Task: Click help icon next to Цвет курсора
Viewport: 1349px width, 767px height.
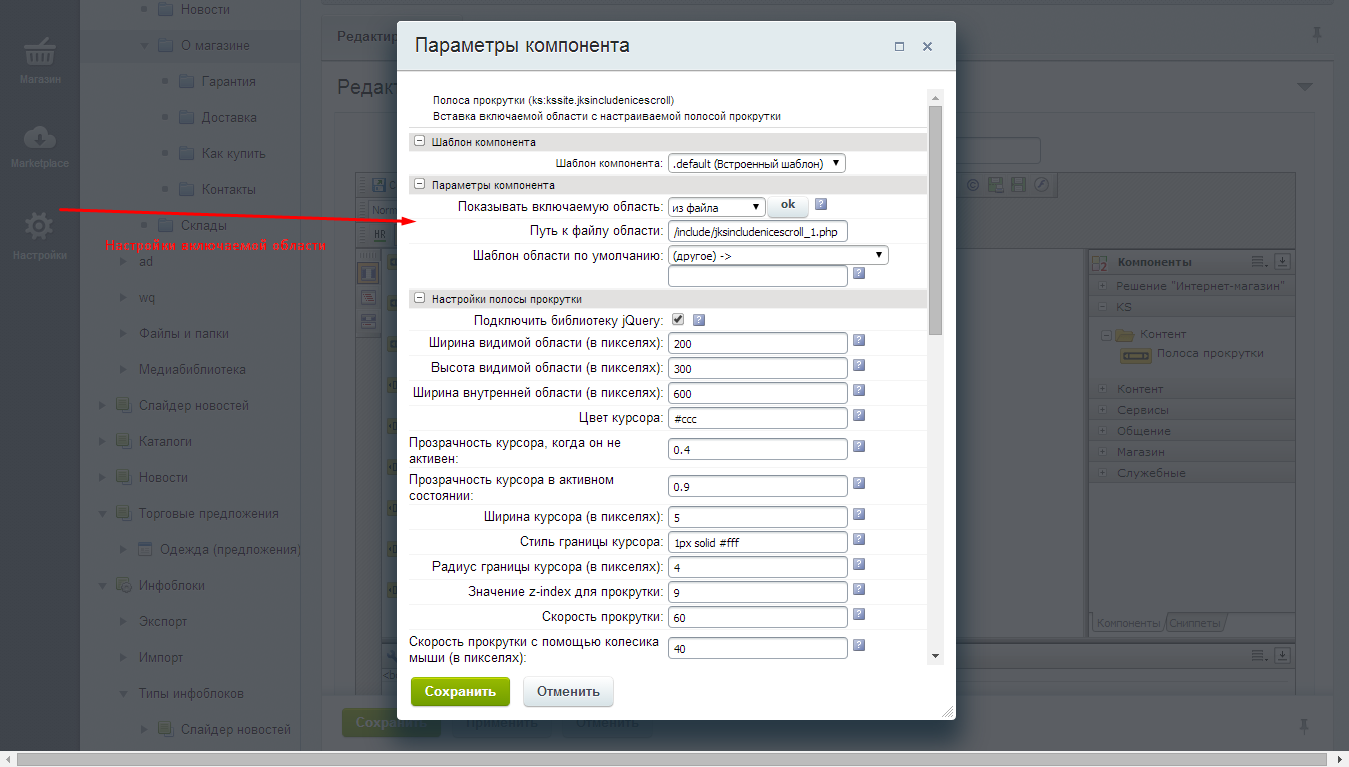Action: click(858, 416)
